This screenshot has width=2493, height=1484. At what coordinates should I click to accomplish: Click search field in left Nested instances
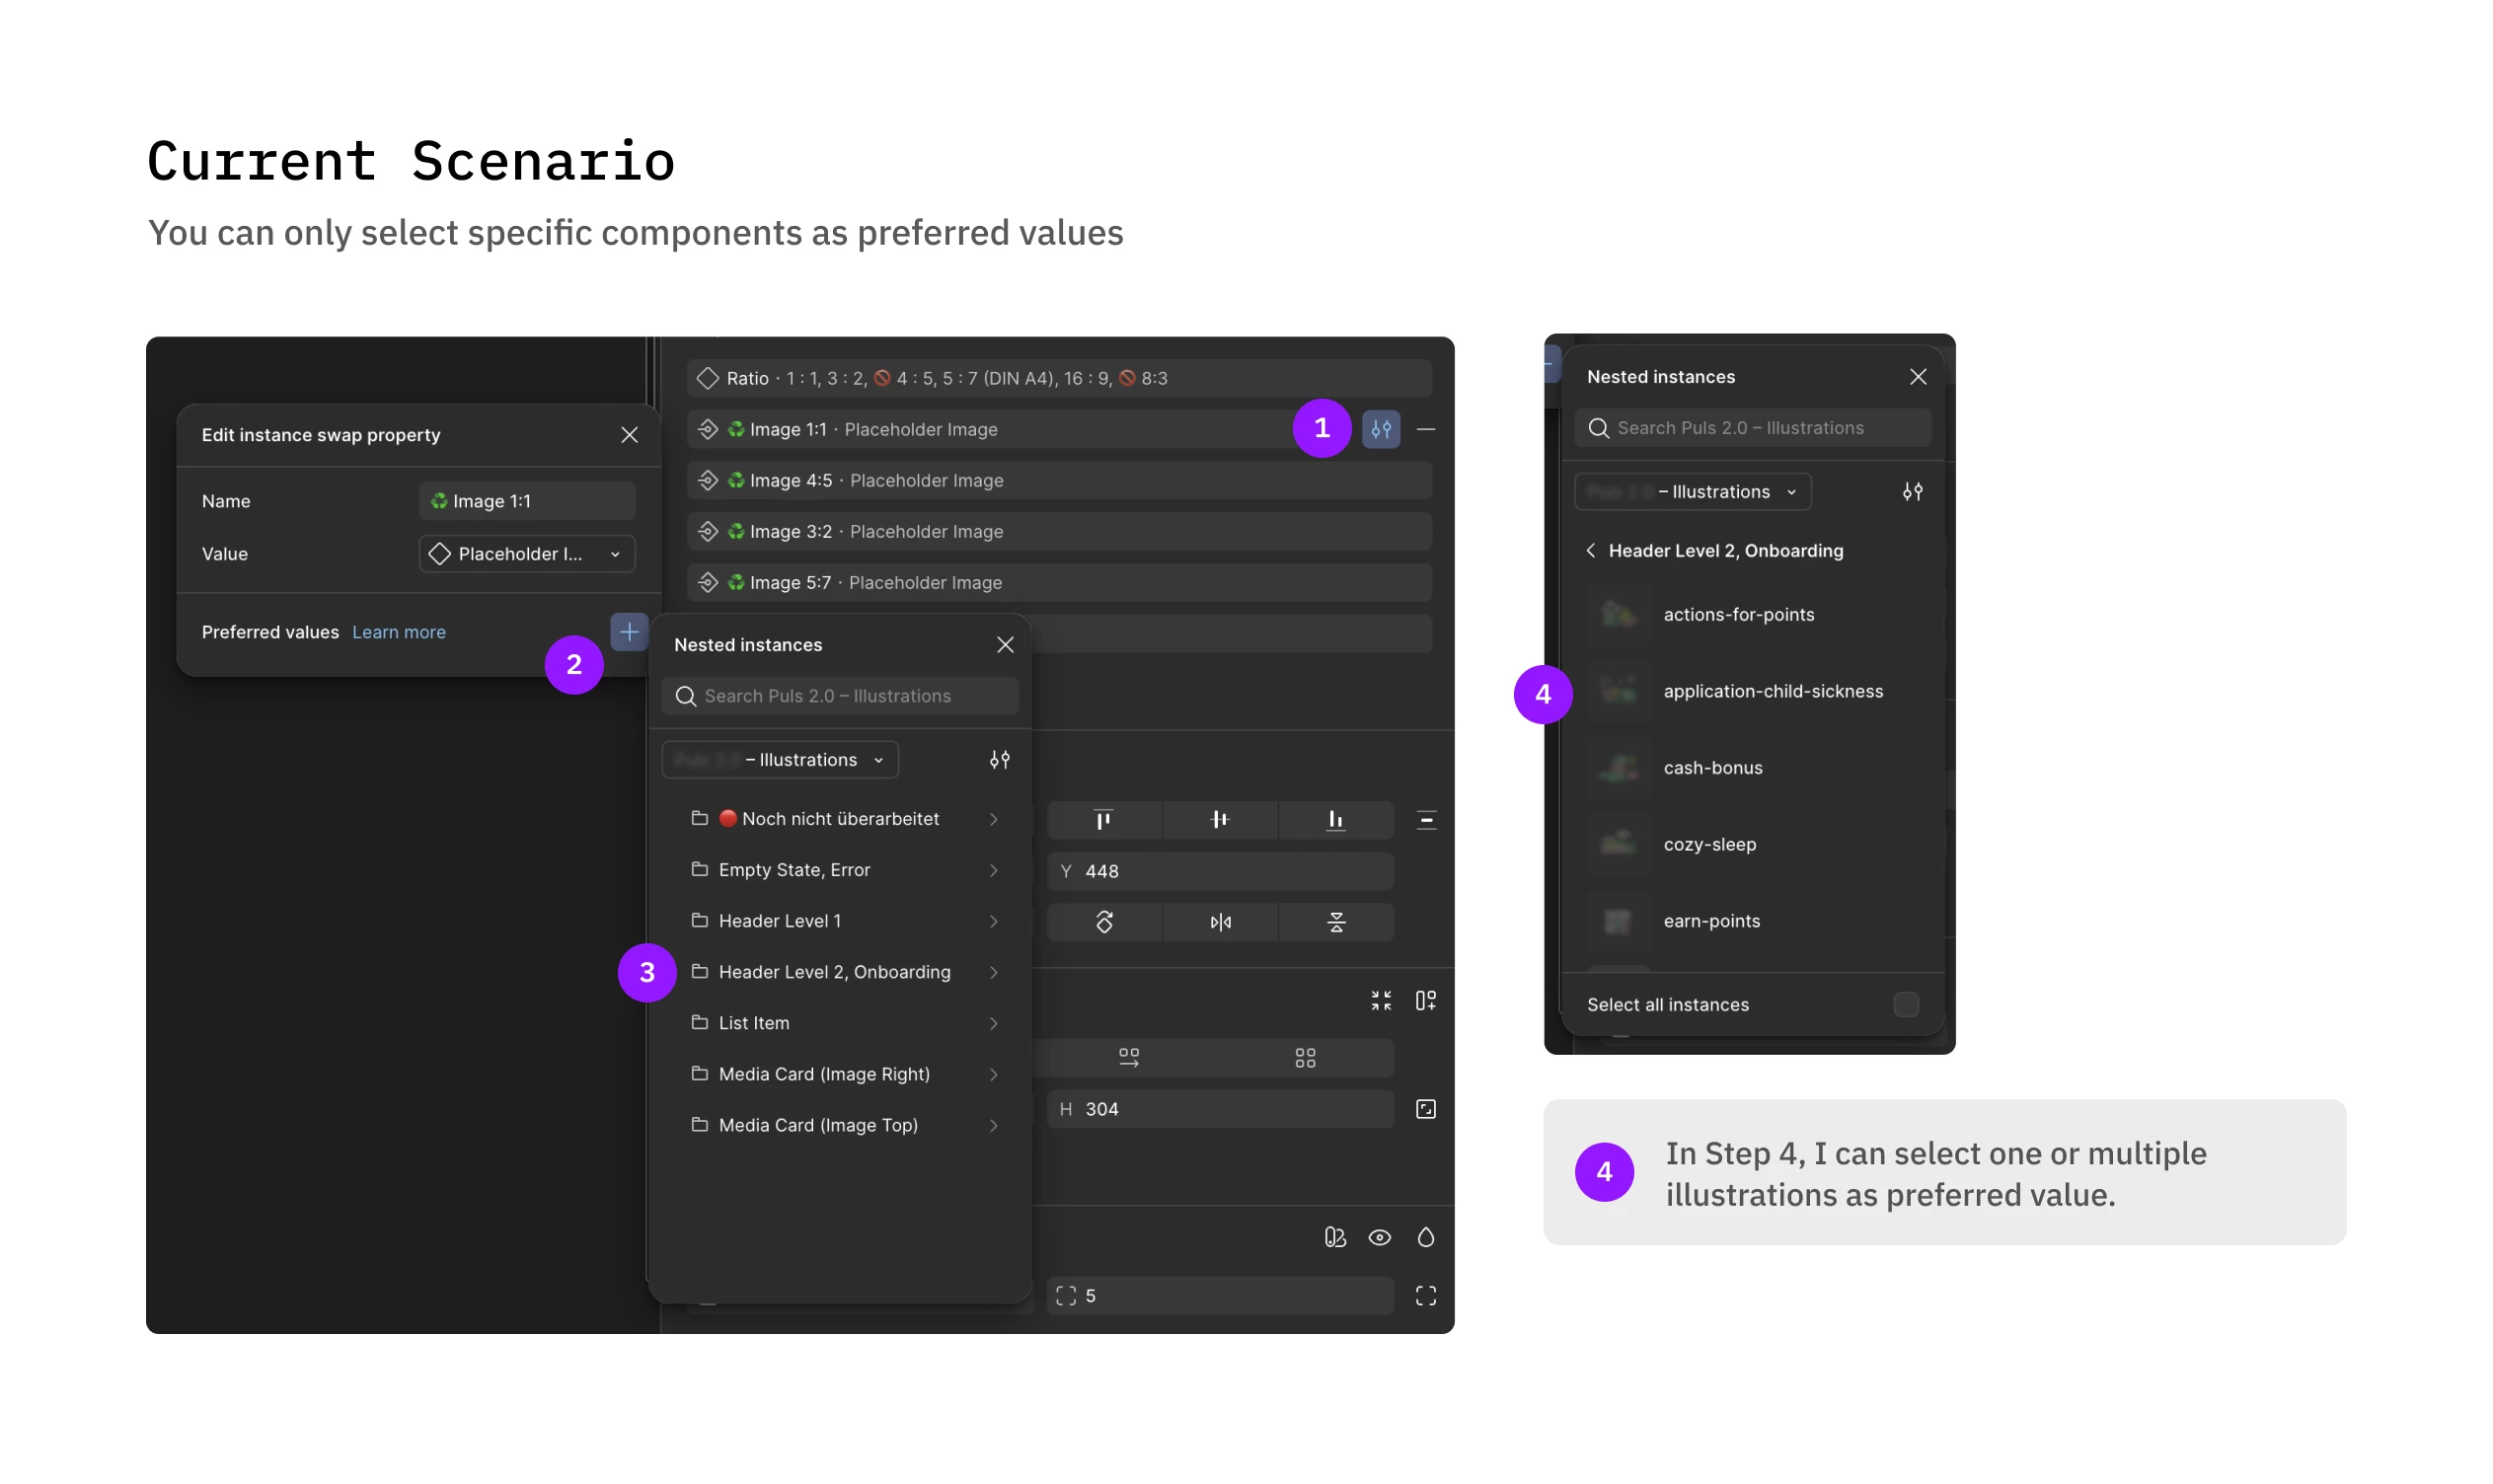(840, 696)
